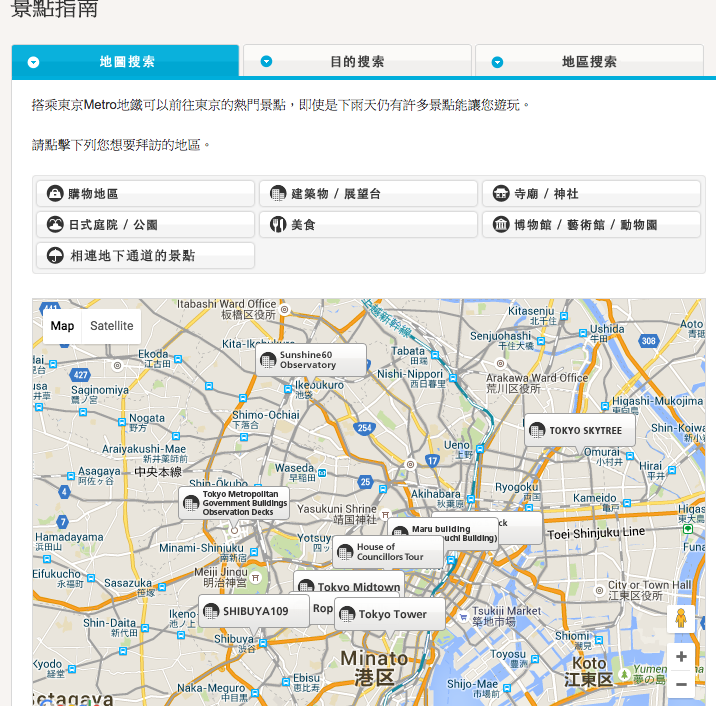
Task: Click the building icon on TOKYO SKYTREE marker
Action: click(537, 430)
